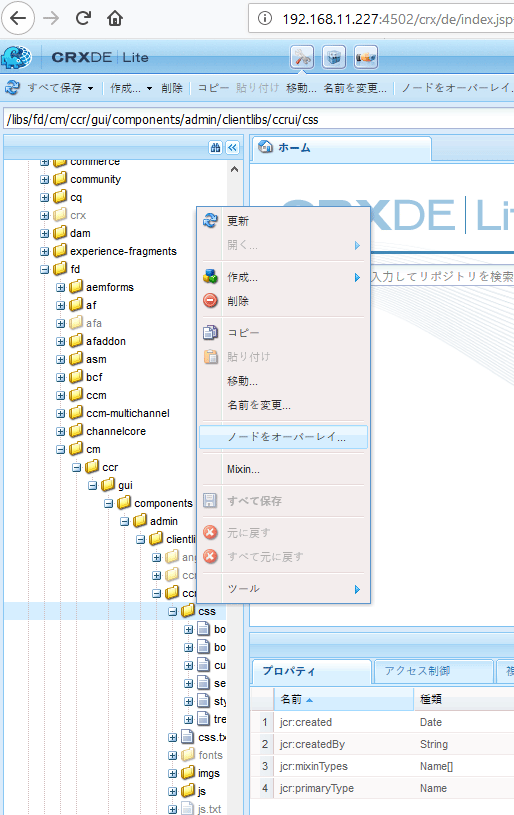The width and height of the screenshot is (514, 815).
Task: Select jcr:createdBy property row
Action: pyautogui.click(x=383, y=744)
